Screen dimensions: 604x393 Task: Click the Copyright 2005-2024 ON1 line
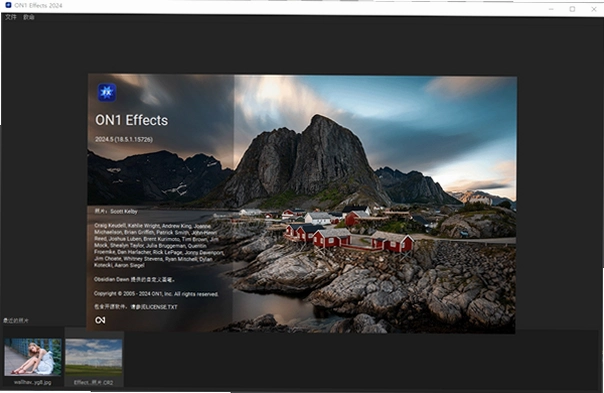156,294
